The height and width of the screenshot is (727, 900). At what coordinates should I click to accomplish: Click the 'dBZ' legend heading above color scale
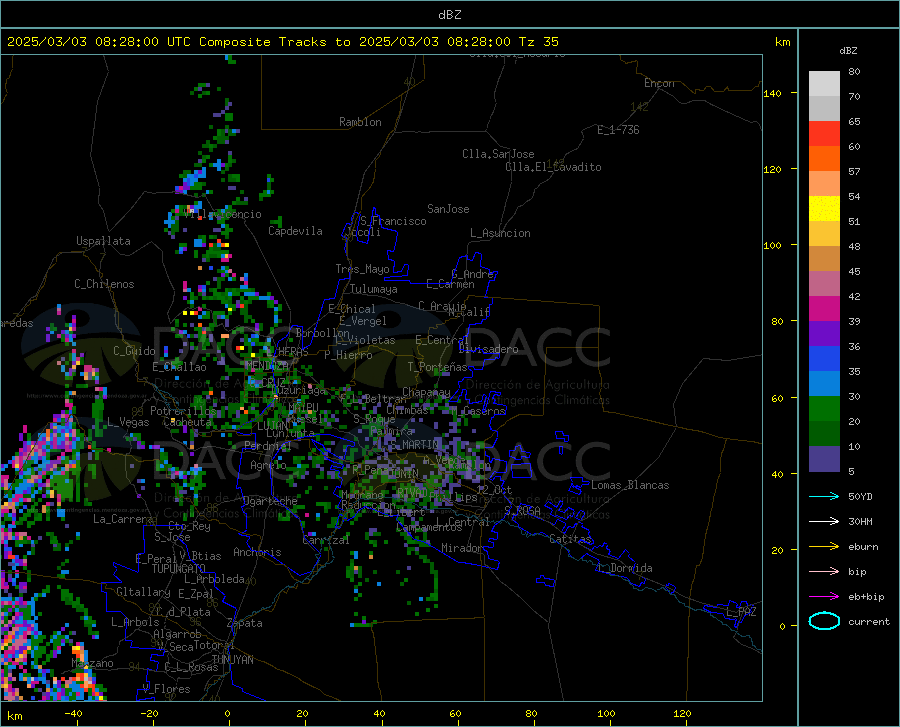click(x=848, y=50)
